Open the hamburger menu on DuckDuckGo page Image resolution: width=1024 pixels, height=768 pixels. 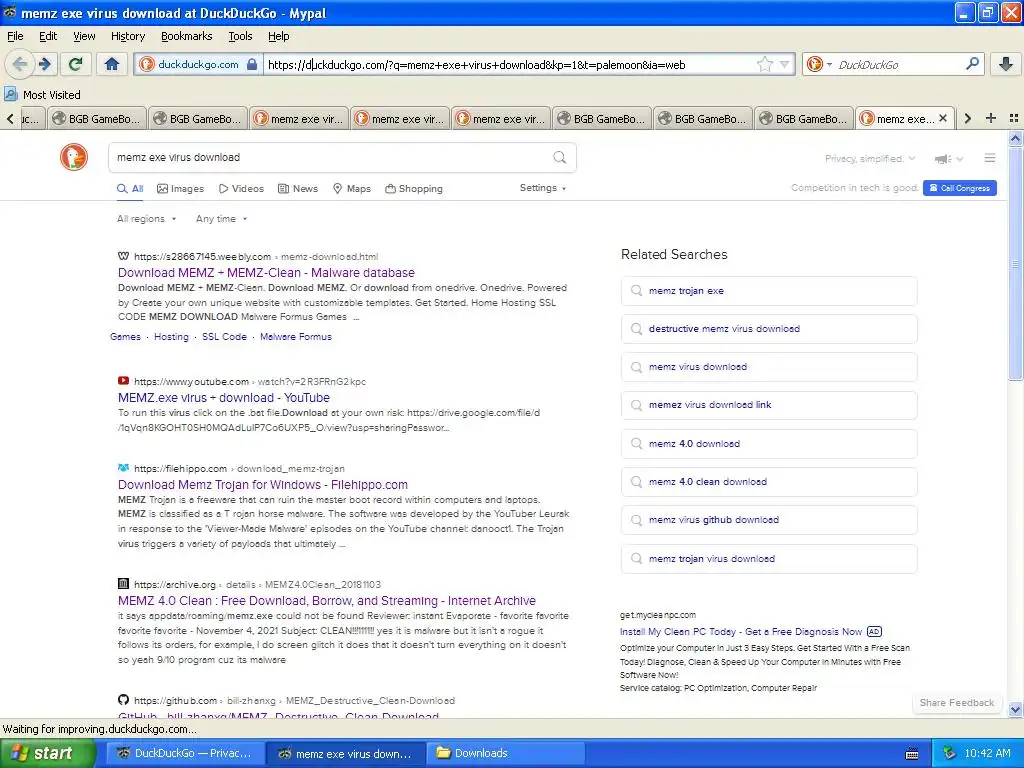tap(990, 158)
